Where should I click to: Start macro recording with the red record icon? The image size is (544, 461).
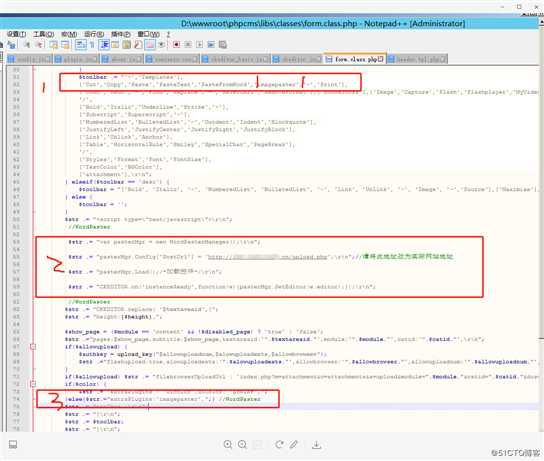coord(176,44)
